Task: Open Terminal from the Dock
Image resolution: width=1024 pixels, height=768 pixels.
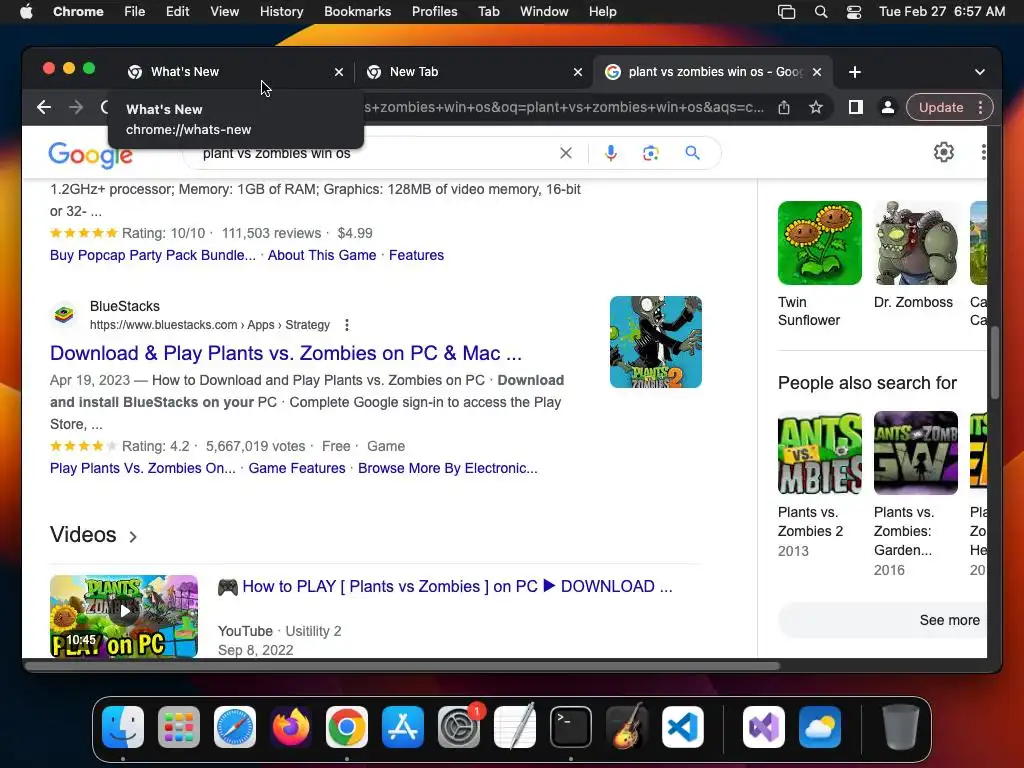Action: [571, 727]
